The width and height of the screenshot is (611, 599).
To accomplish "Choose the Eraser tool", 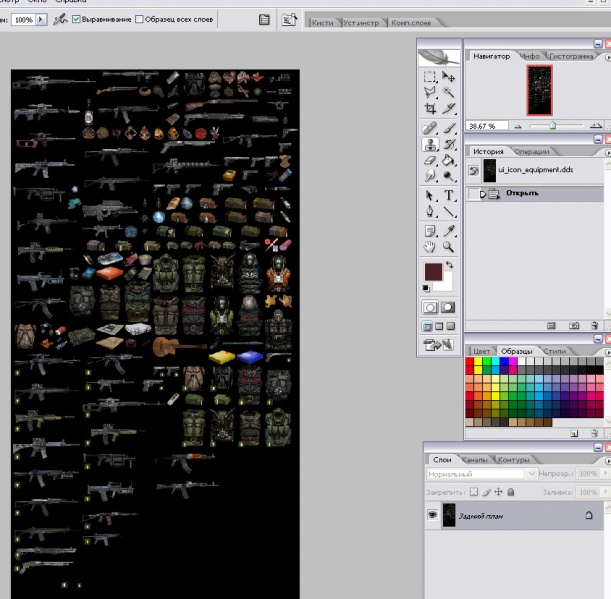I will pos(430,161).
